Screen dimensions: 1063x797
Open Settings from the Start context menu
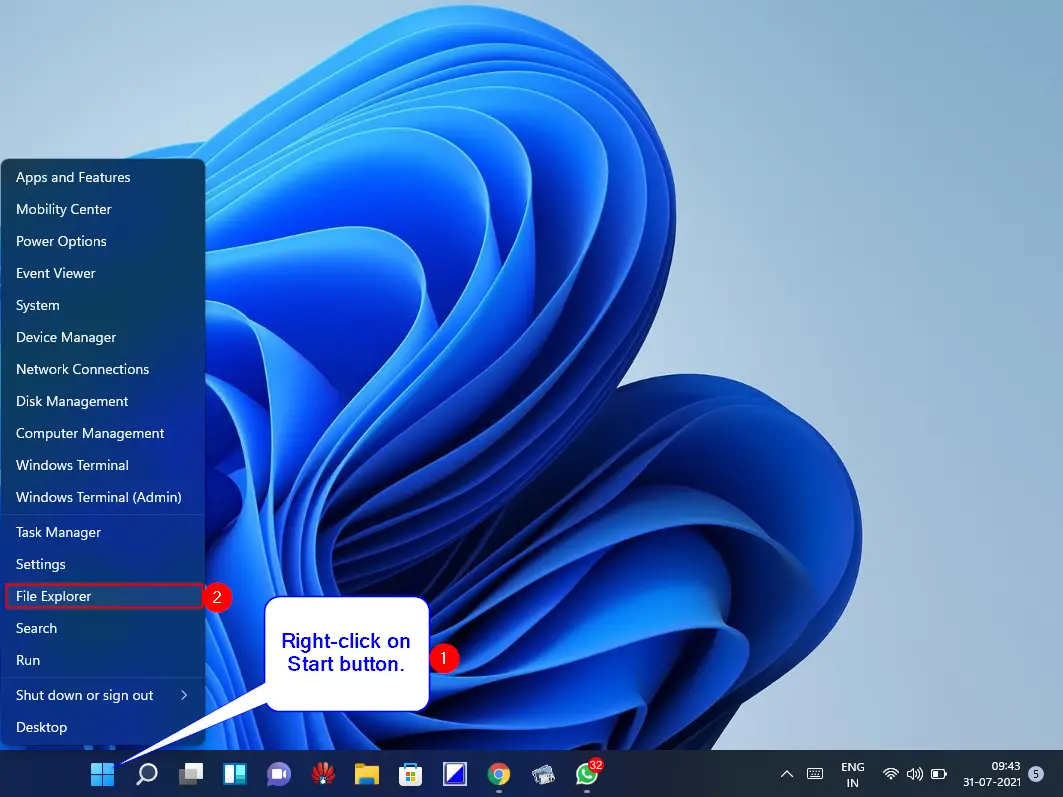[x=103, y=564]
